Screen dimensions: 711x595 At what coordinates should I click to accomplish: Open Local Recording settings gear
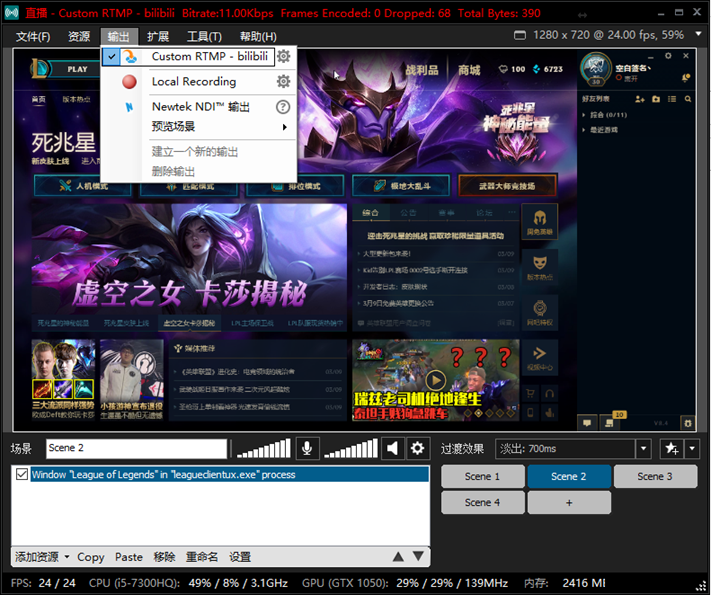coord(284,82)
